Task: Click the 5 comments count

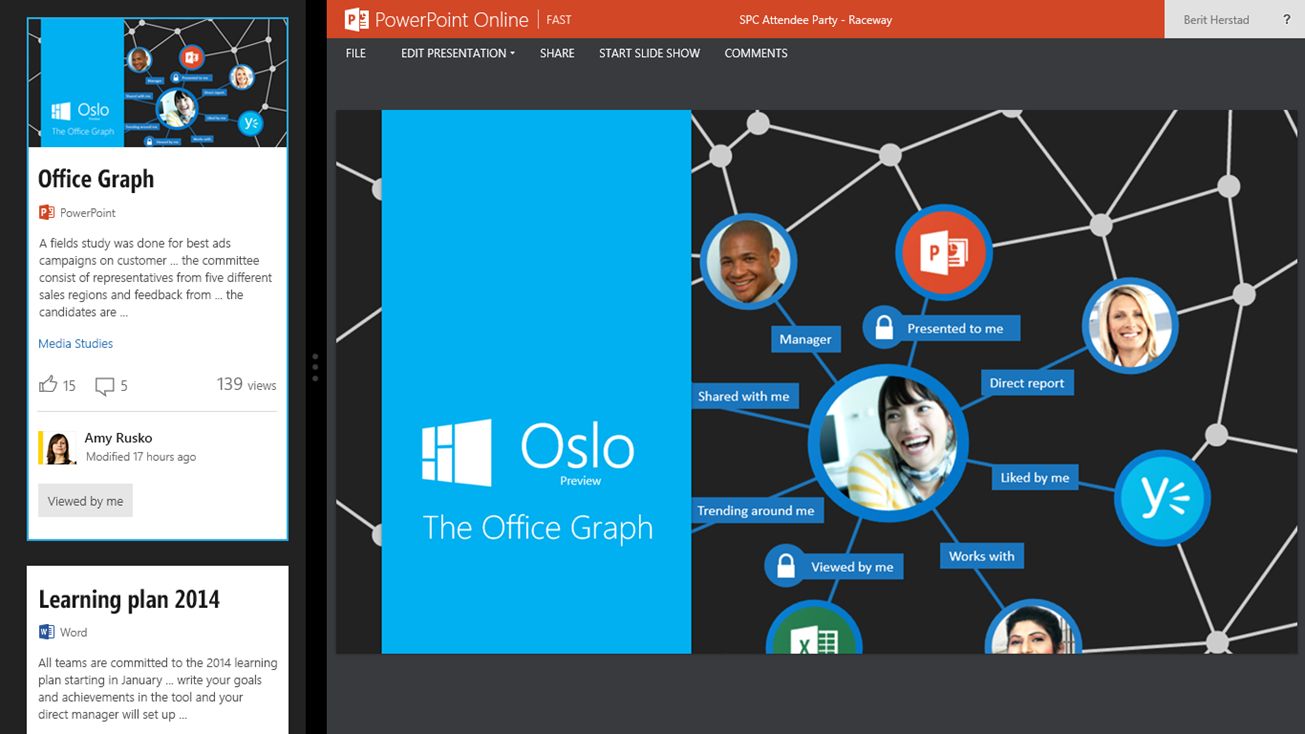Action: click(x=124, y=386)
